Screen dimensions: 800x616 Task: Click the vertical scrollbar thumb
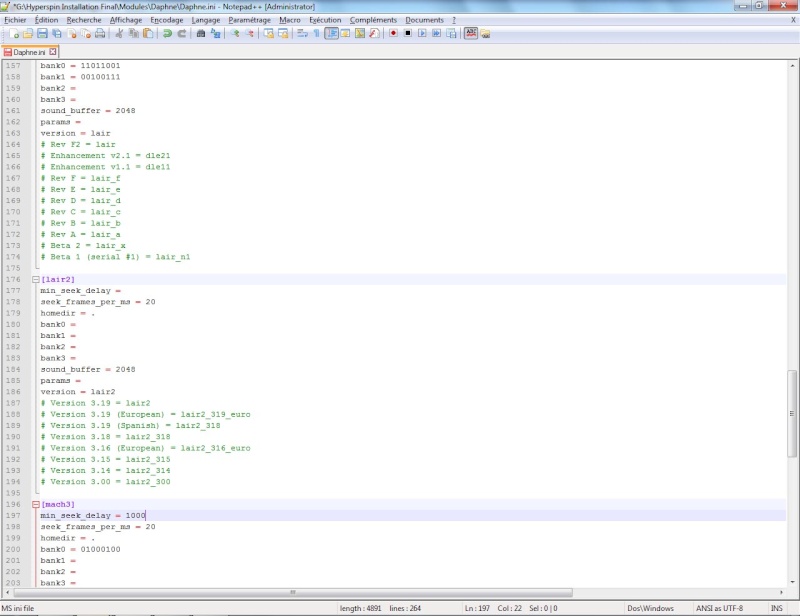792,413
